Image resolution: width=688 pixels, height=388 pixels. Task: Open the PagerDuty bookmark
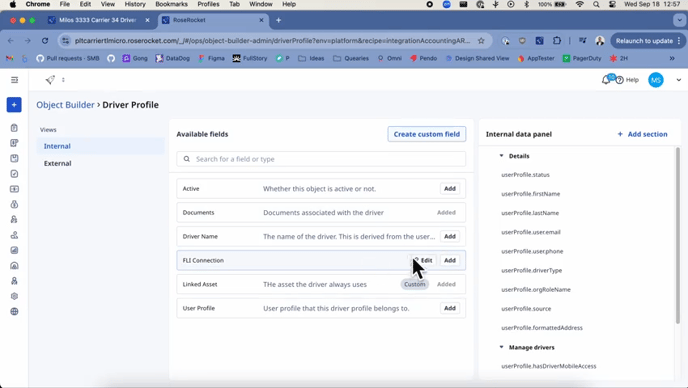click(x=582, y=58)
